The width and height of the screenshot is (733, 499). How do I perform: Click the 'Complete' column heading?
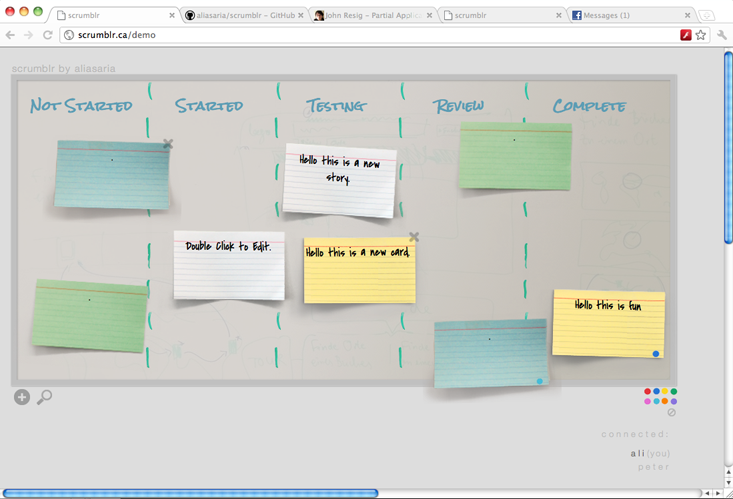pos(589,106)
